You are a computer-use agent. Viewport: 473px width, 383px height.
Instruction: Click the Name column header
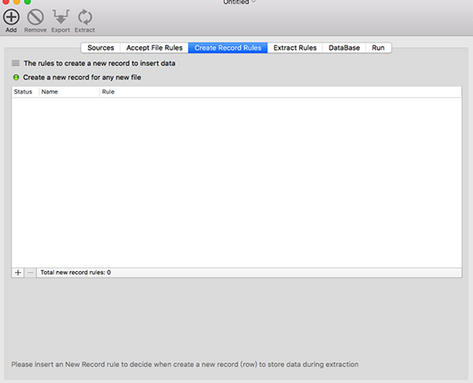69,92
